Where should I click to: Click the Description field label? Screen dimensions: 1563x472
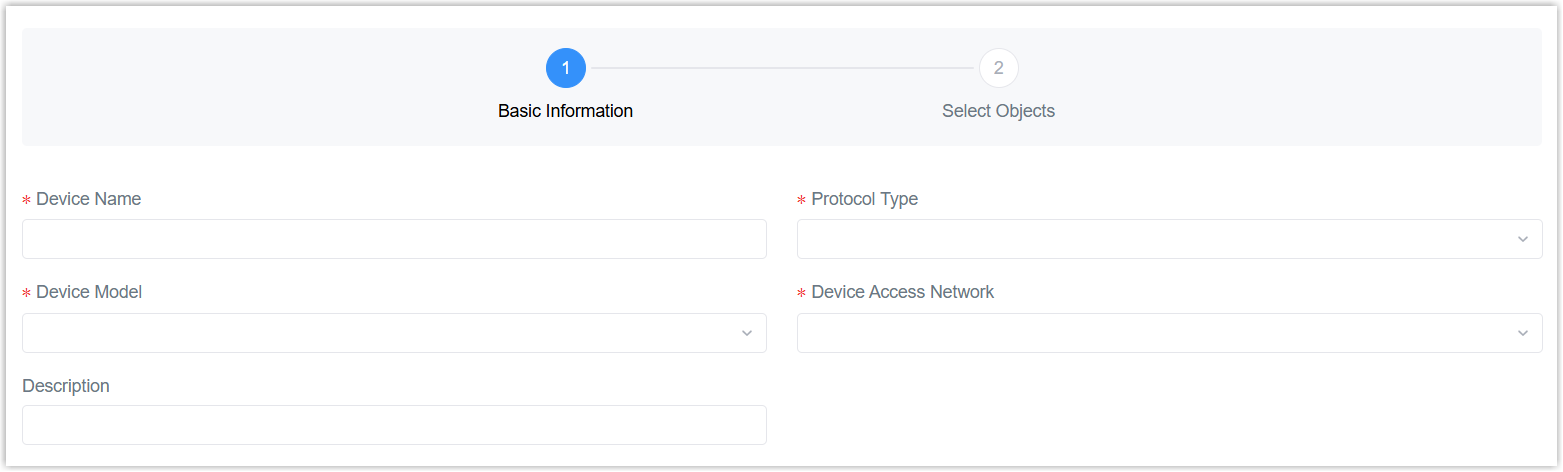pos(66,386)
